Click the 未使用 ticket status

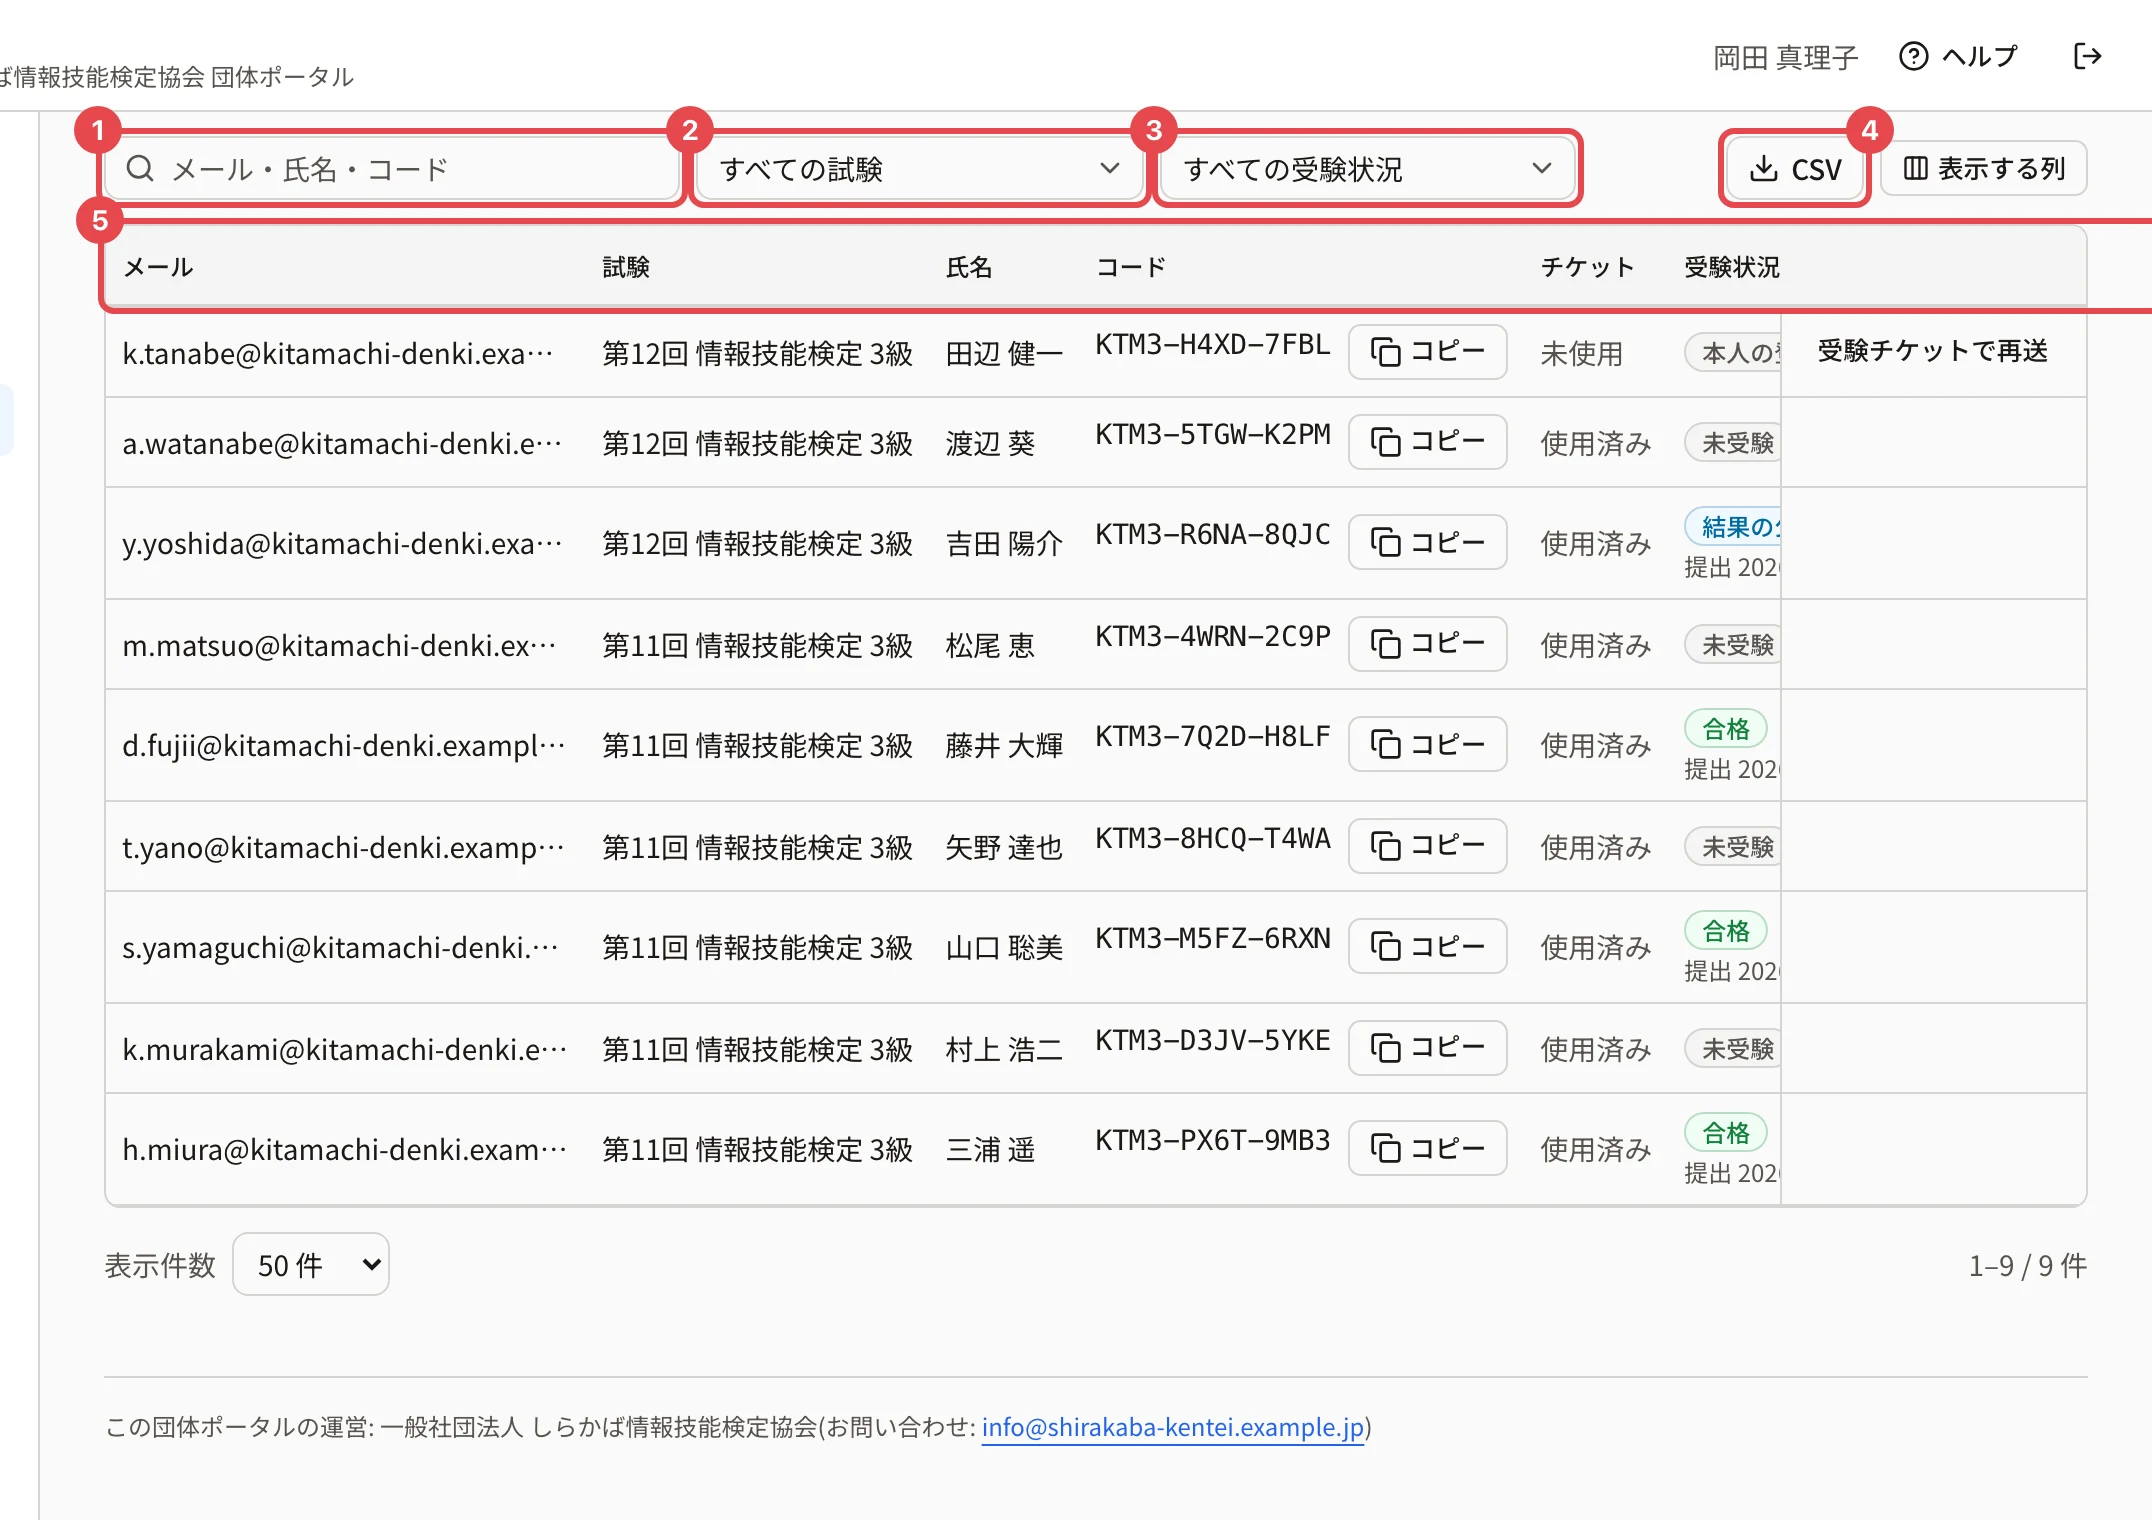tap(1581, 354)
